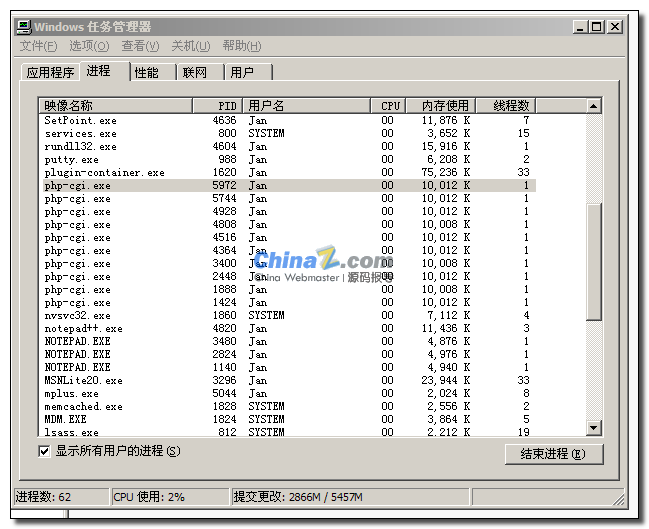Select the lsass.exe process
649x529 pixels.
(287, 432)
